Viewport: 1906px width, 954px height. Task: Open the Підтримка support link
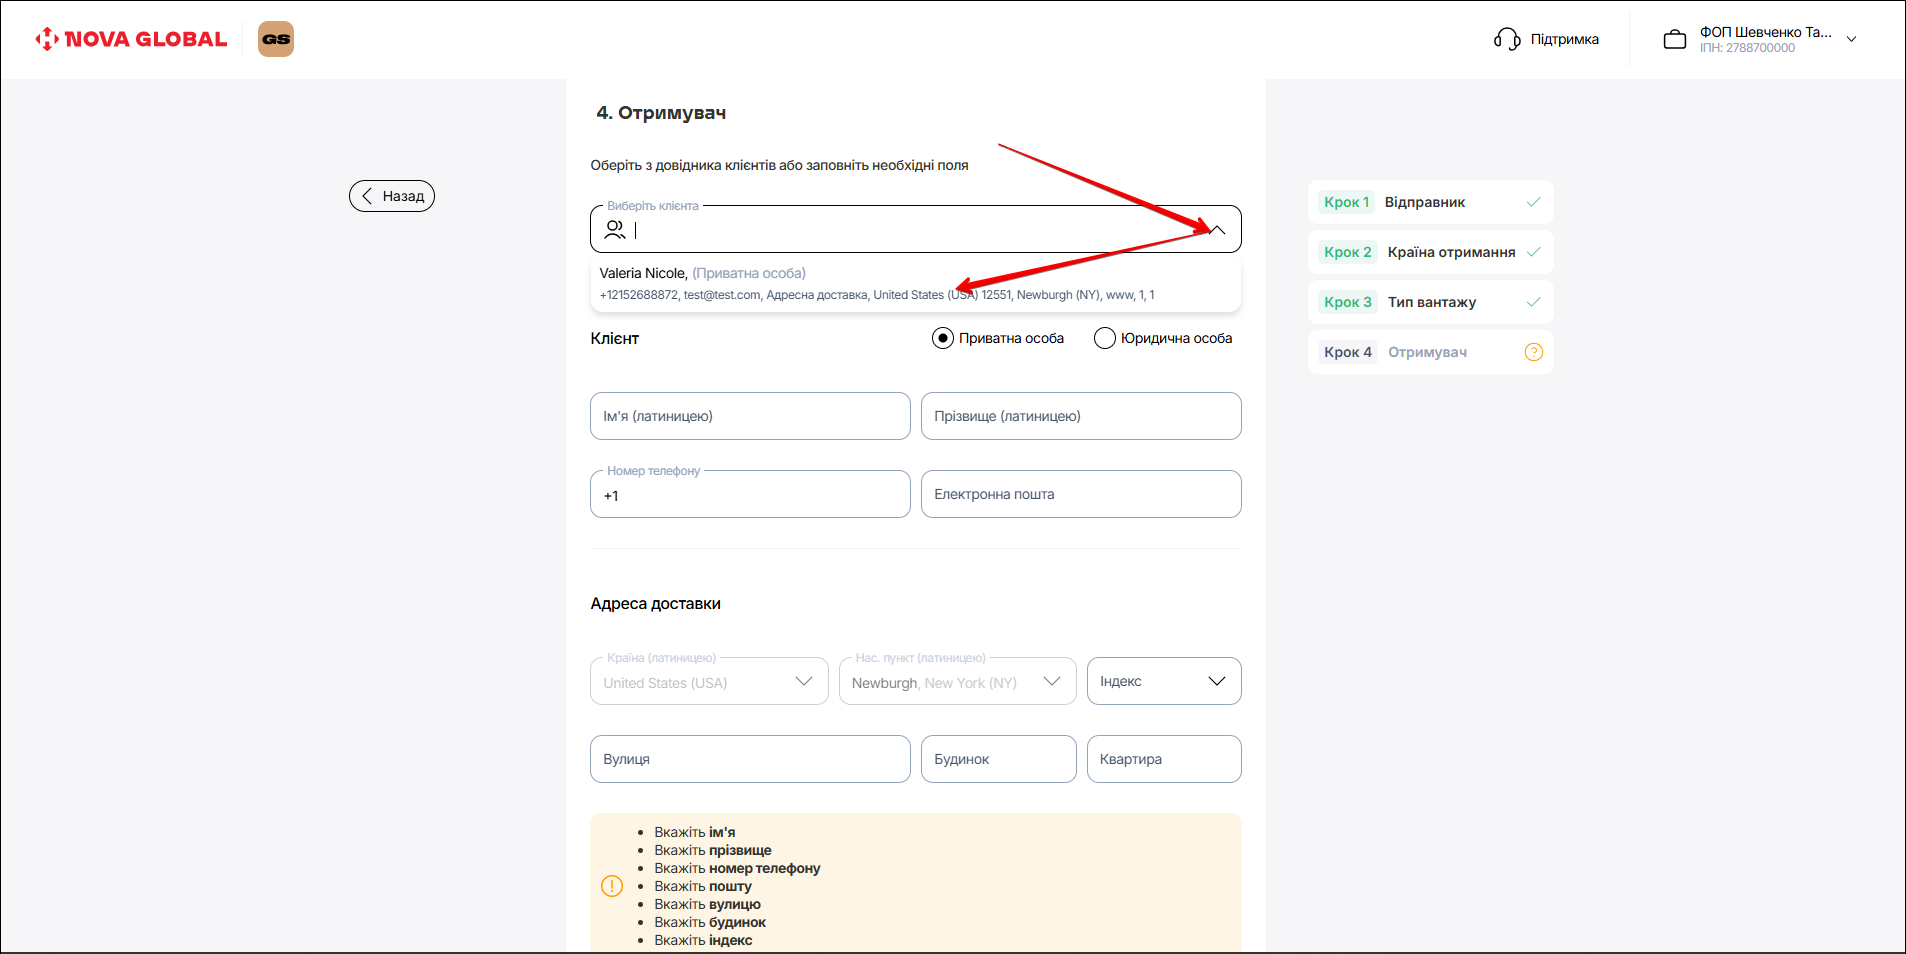(1564, 39)
